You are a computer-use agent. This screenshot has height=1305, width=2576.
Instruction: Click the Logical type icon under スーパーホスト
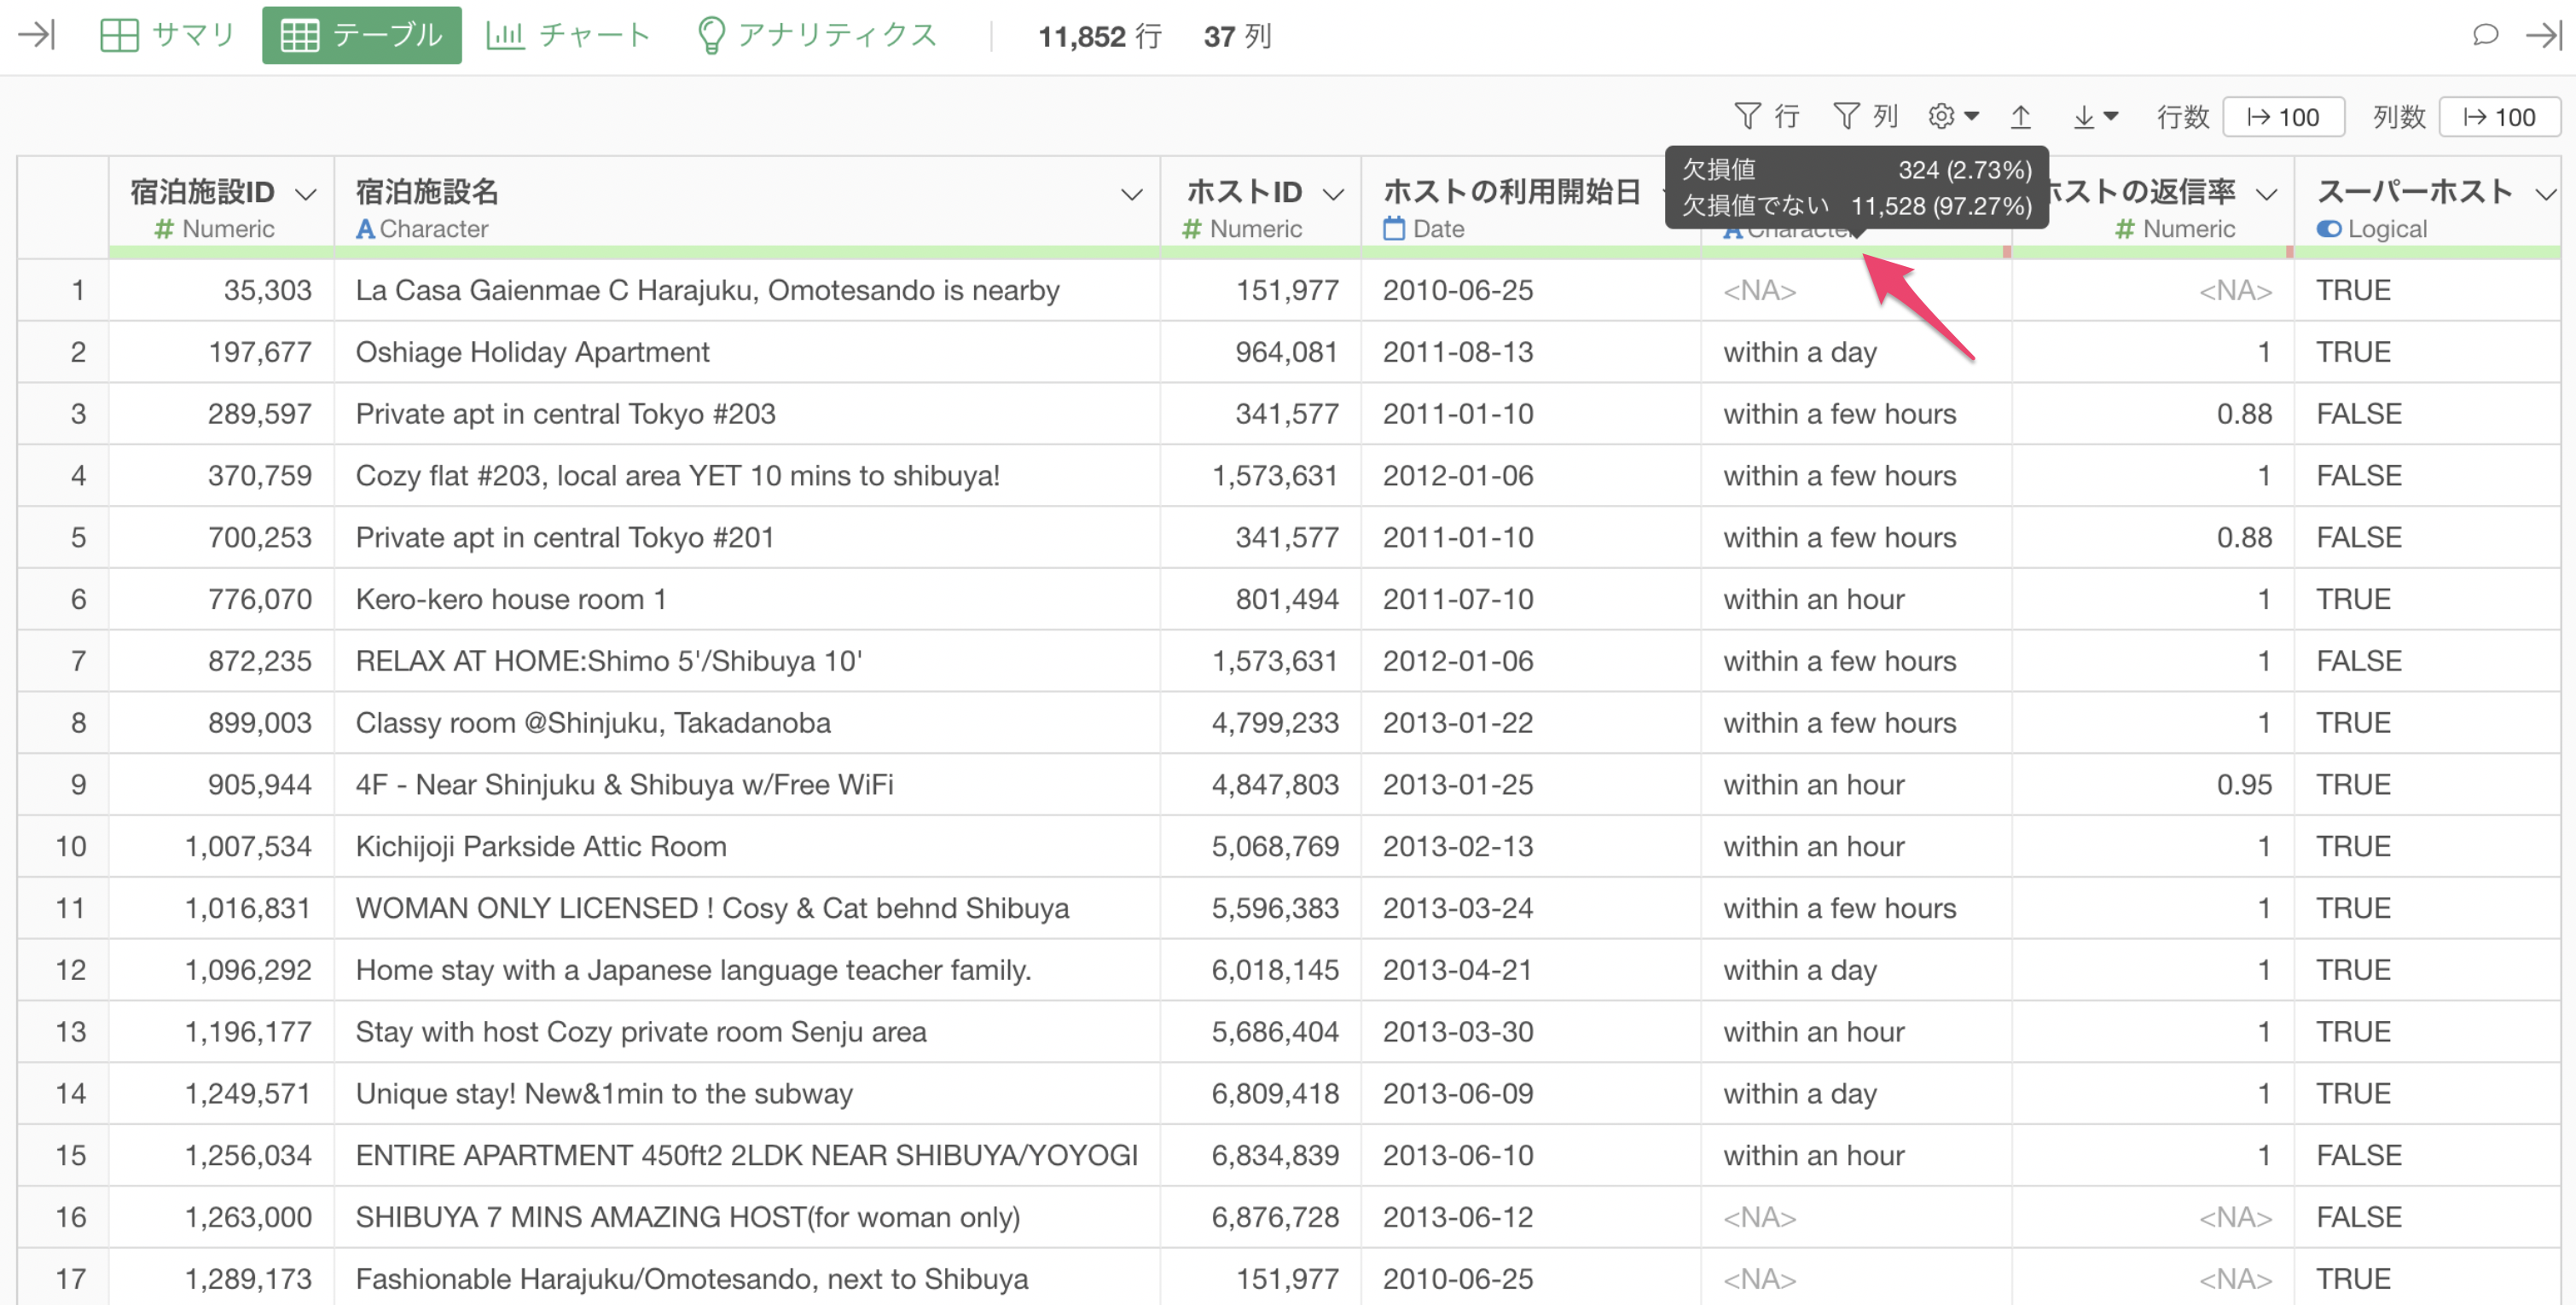[2329, 229]
